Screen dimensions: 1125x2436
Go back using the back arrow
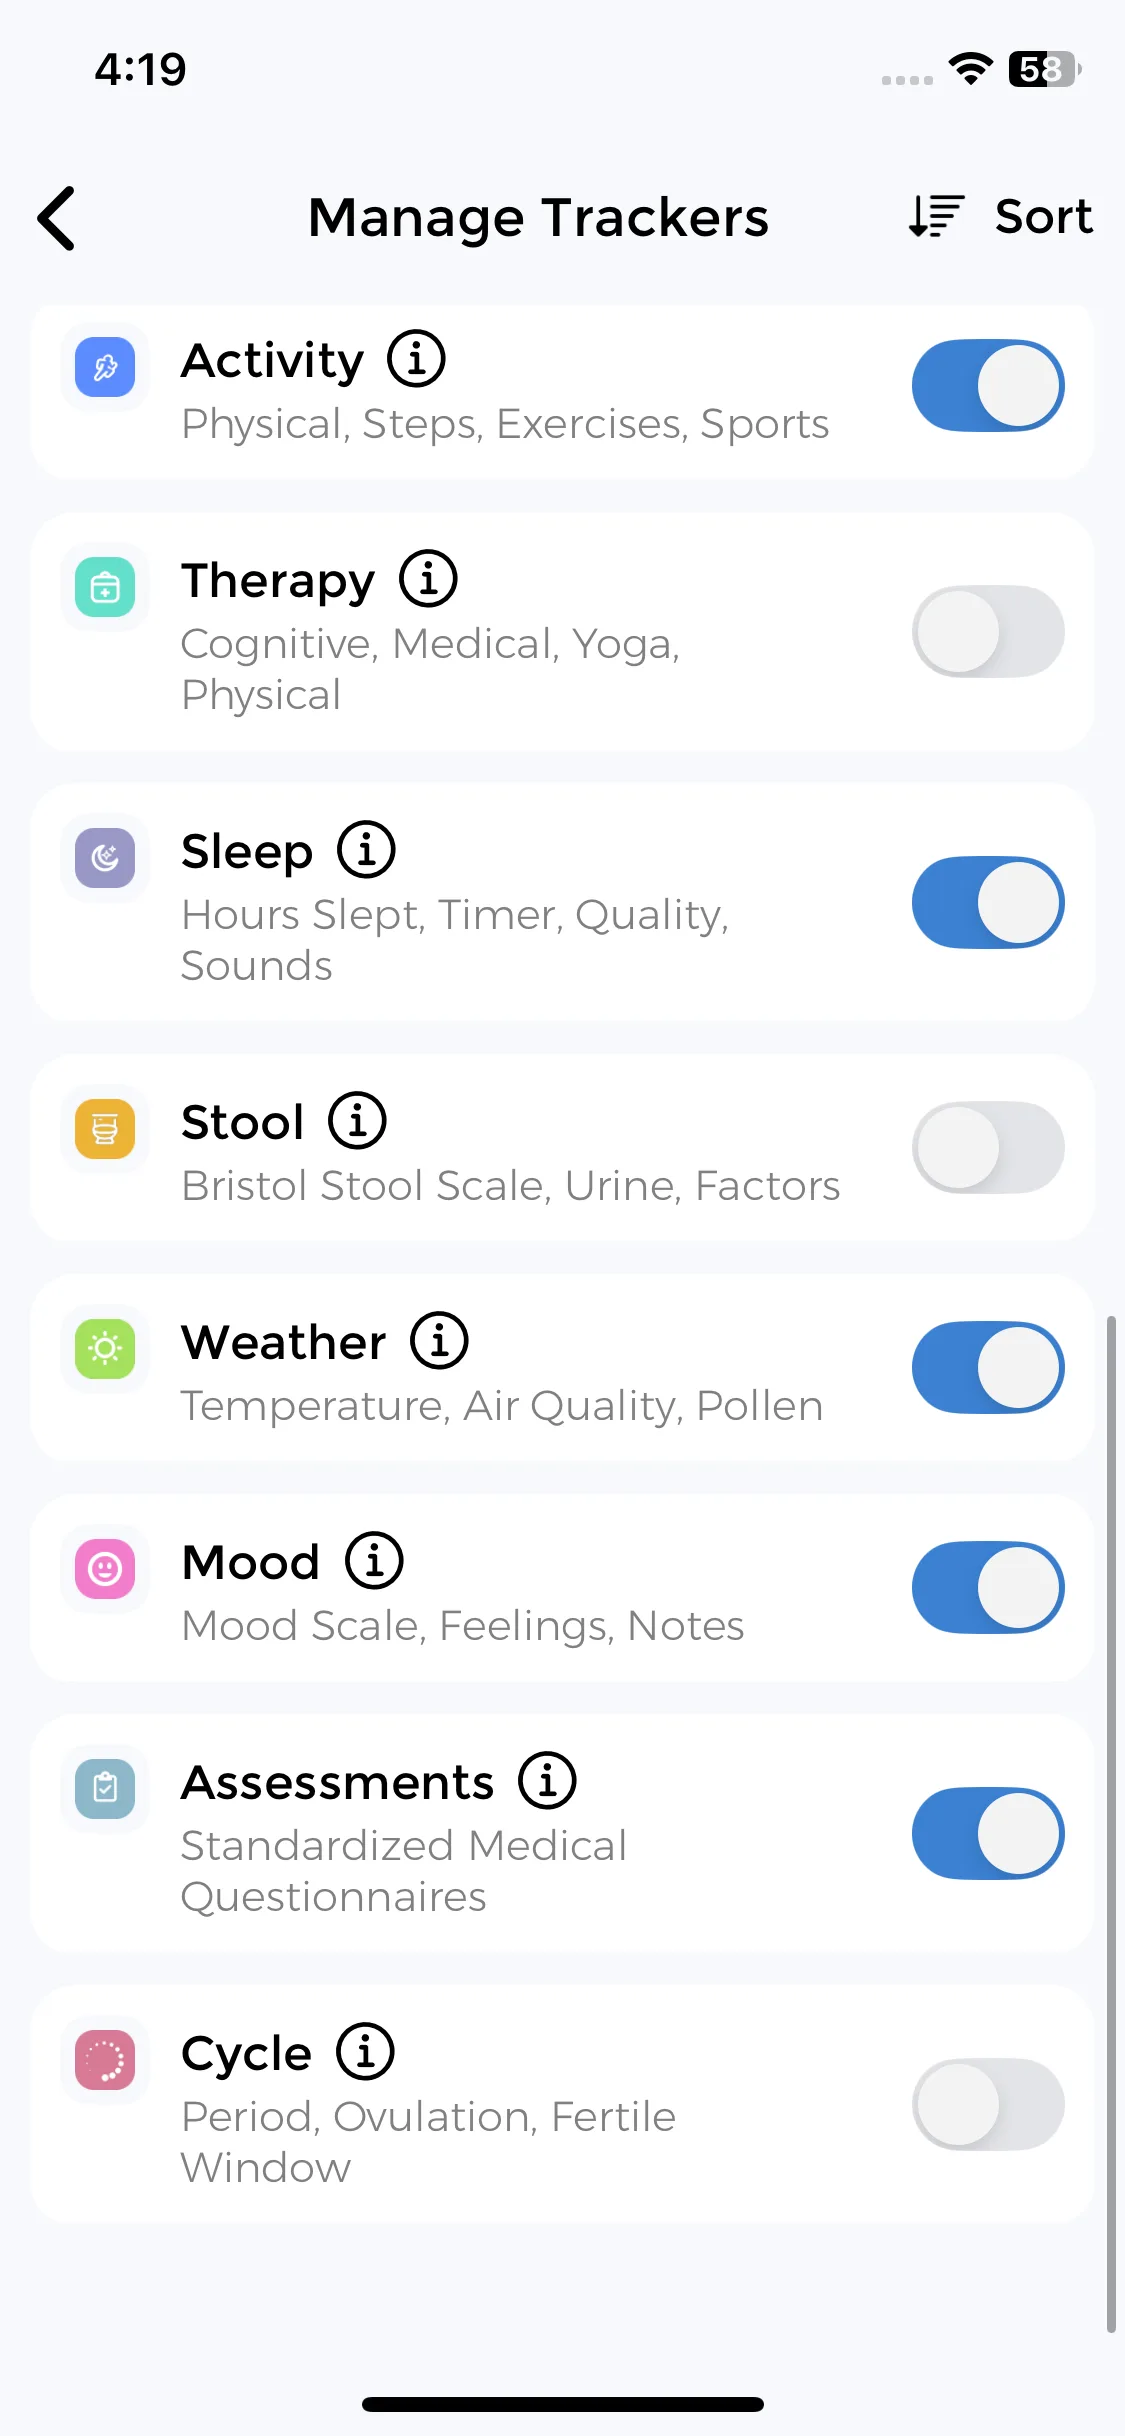[x=57, y=218]
